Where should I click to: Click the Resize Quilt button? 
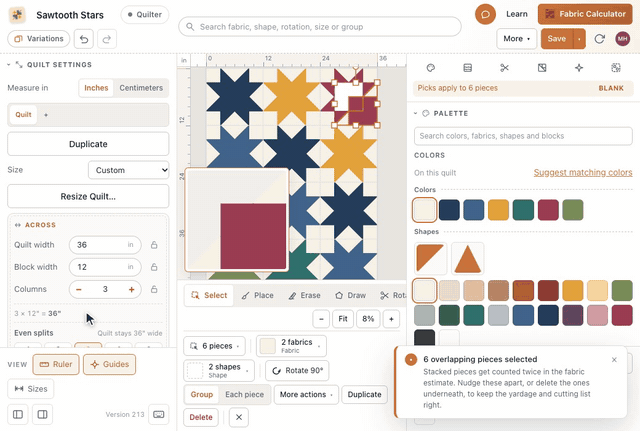click(x=88, y=196)
